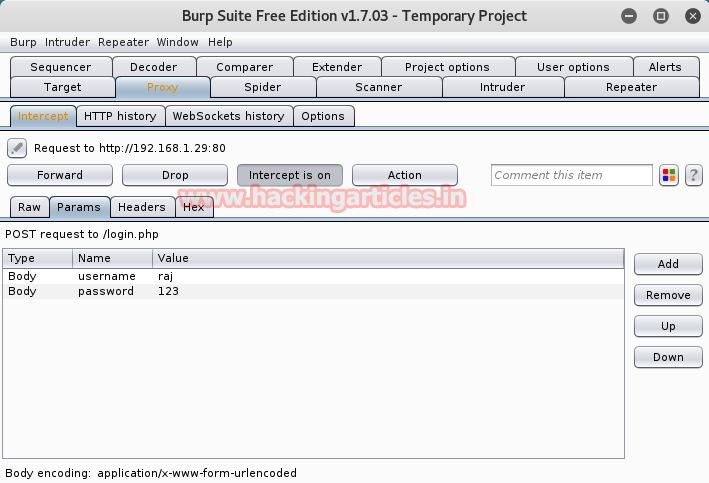Sort by the Type column header
The height and width of the screenshot is (483, 709).
tap(38, 258)
